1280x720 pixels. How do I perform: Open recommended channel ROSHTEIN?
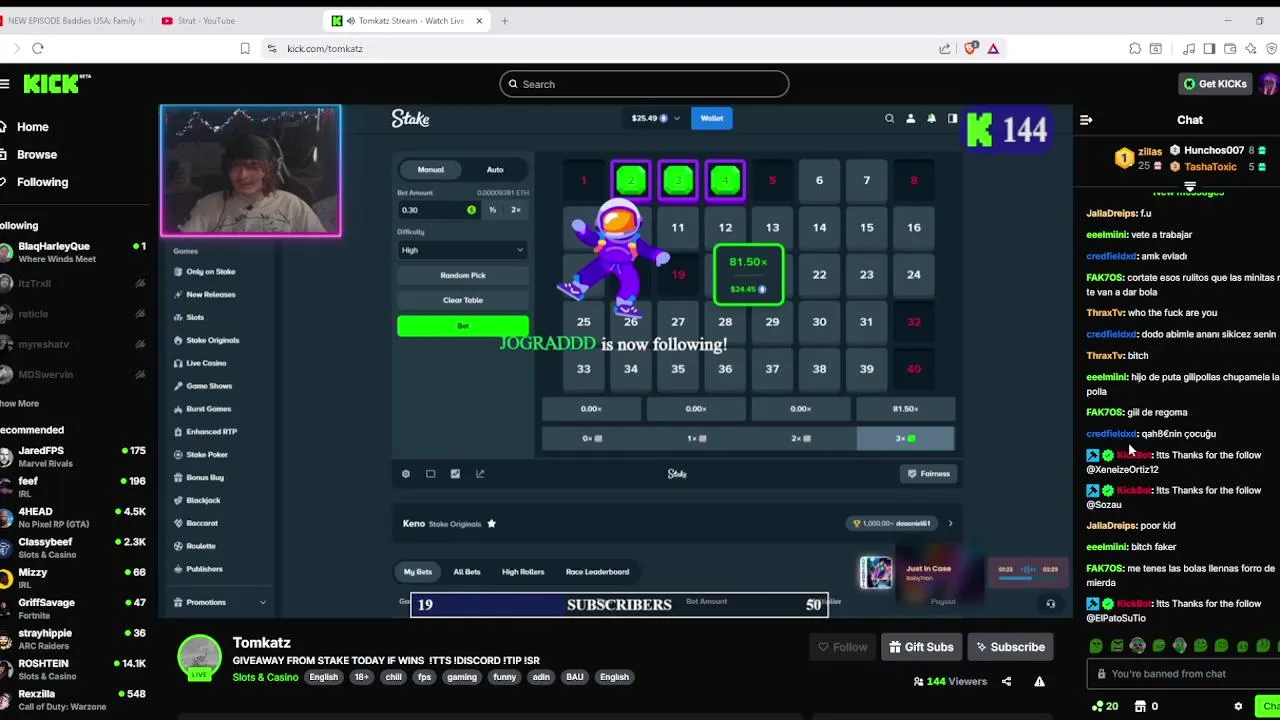74,670
